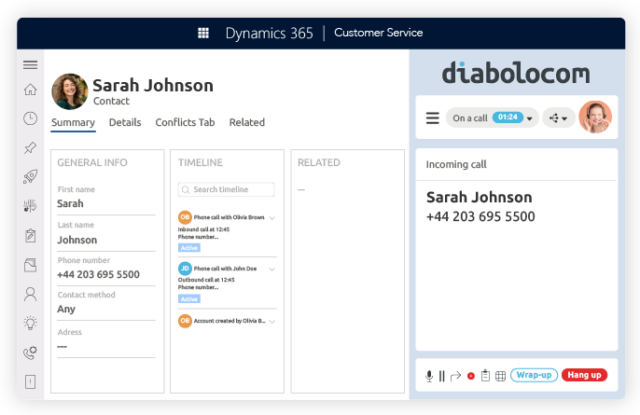Open the dashboards chart icon in sidebar

pyautogui.click(x=30, y=206)
